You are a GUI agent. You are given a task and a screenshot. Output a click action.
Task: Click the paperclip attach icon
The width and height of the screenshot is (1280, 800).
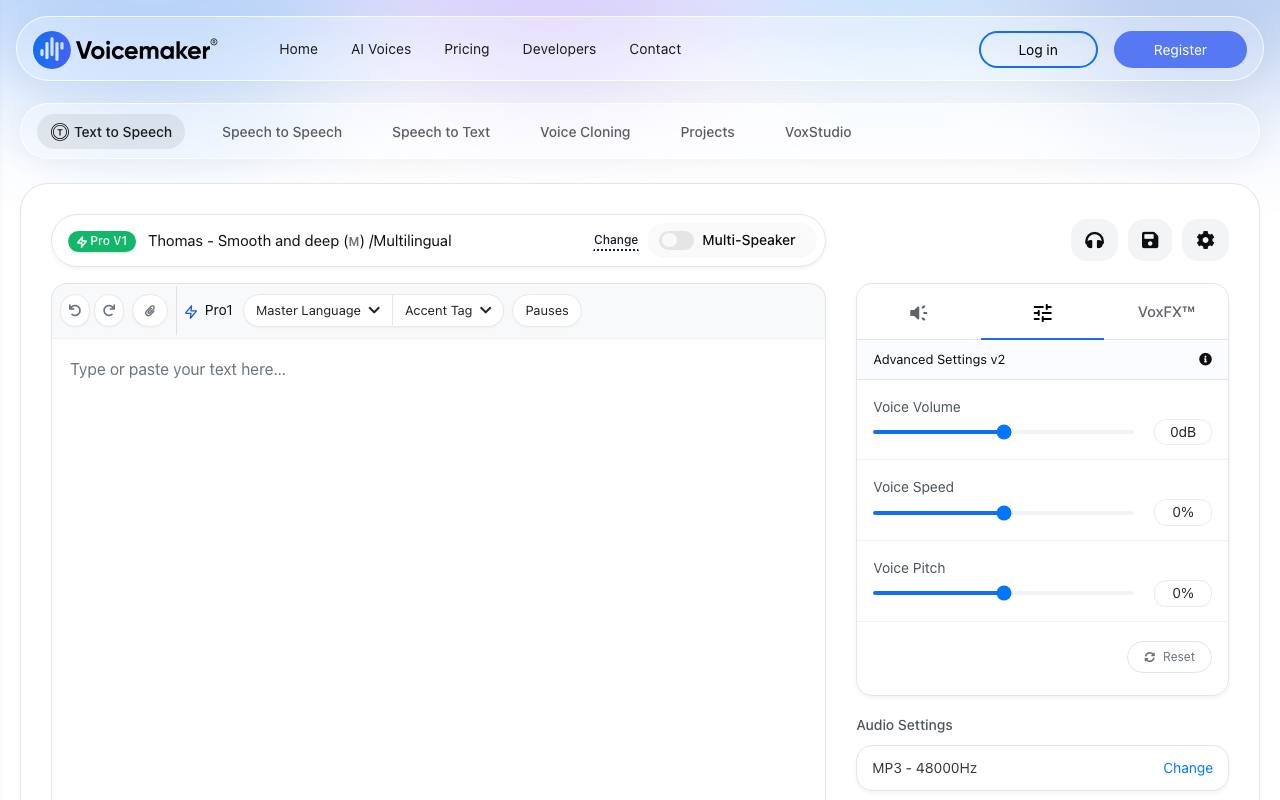[150, 311]
